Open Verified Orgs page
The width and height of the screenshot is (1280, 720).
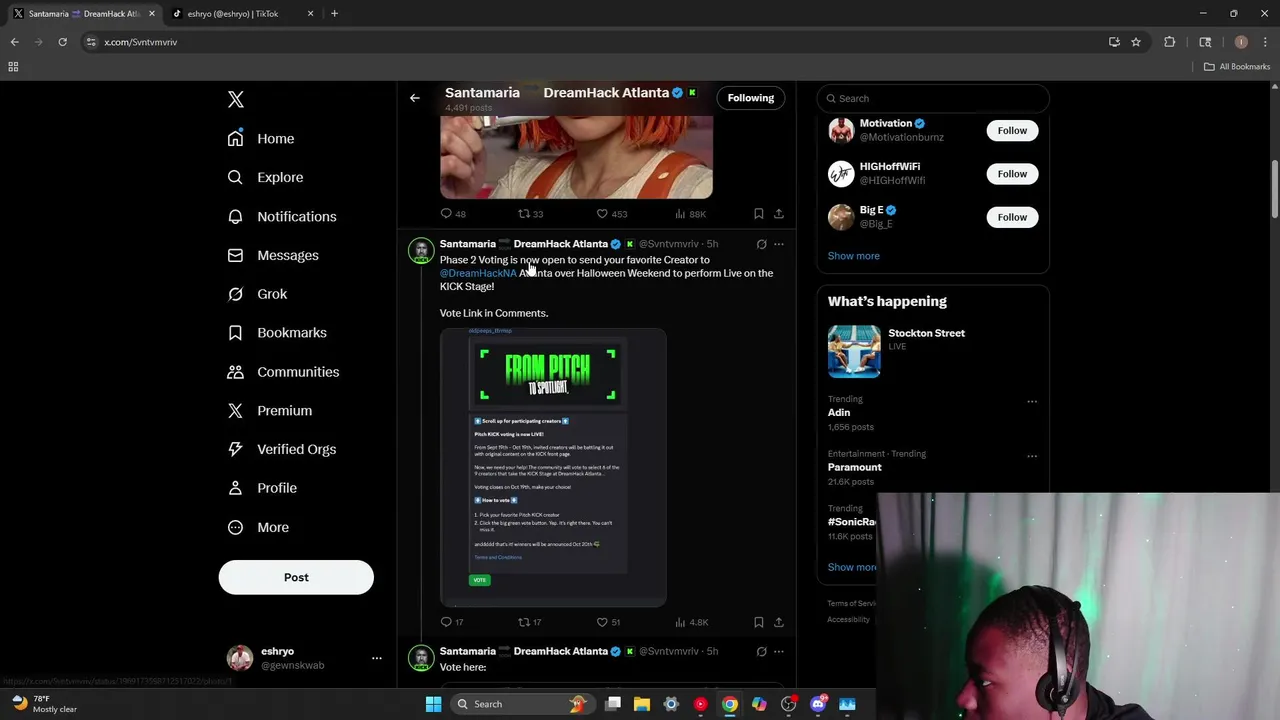282,449
